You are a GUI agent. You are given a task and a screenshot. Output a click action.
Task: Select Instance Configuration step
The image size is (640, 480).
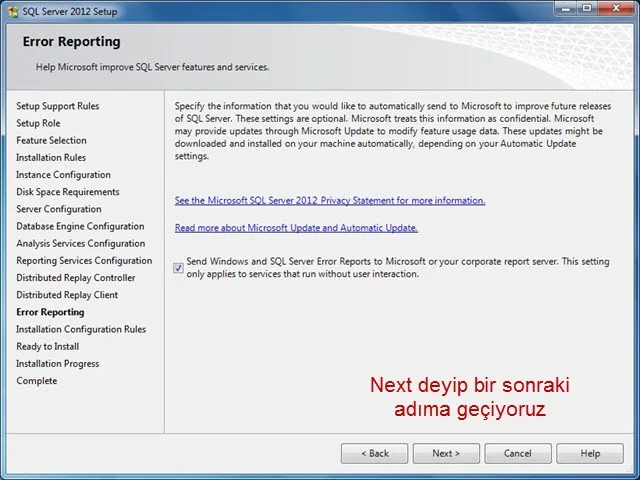coord(63,175)
